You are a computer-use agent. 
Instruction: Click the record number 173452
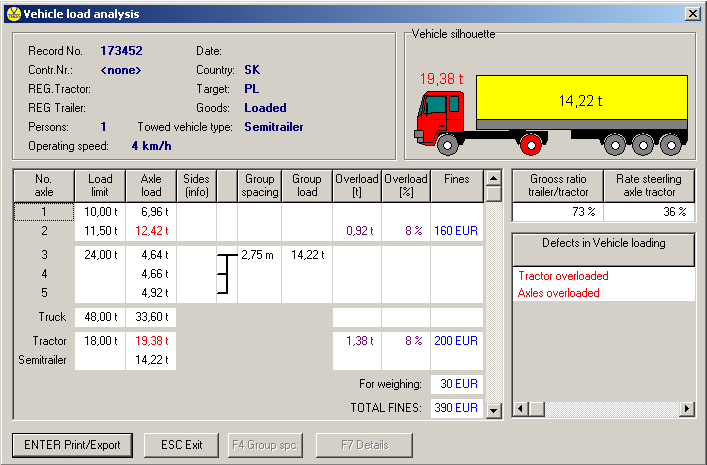coord(121,51)
